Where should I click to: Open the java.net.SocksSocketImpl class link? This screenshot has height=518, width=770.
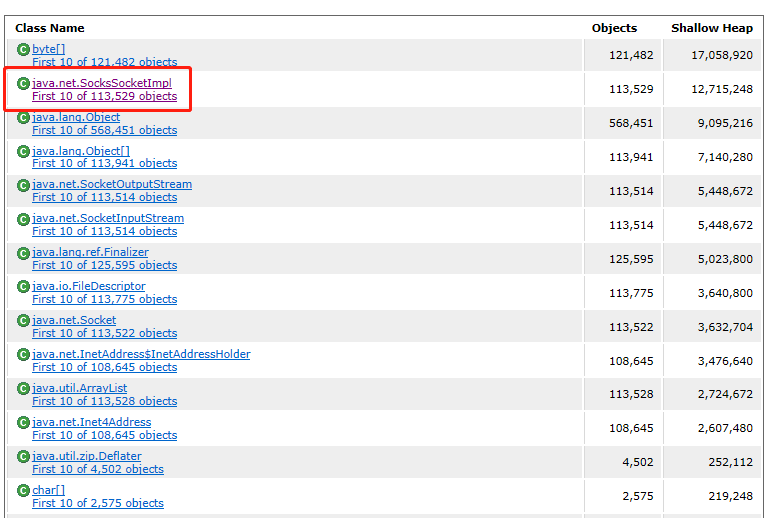point(101,83)
